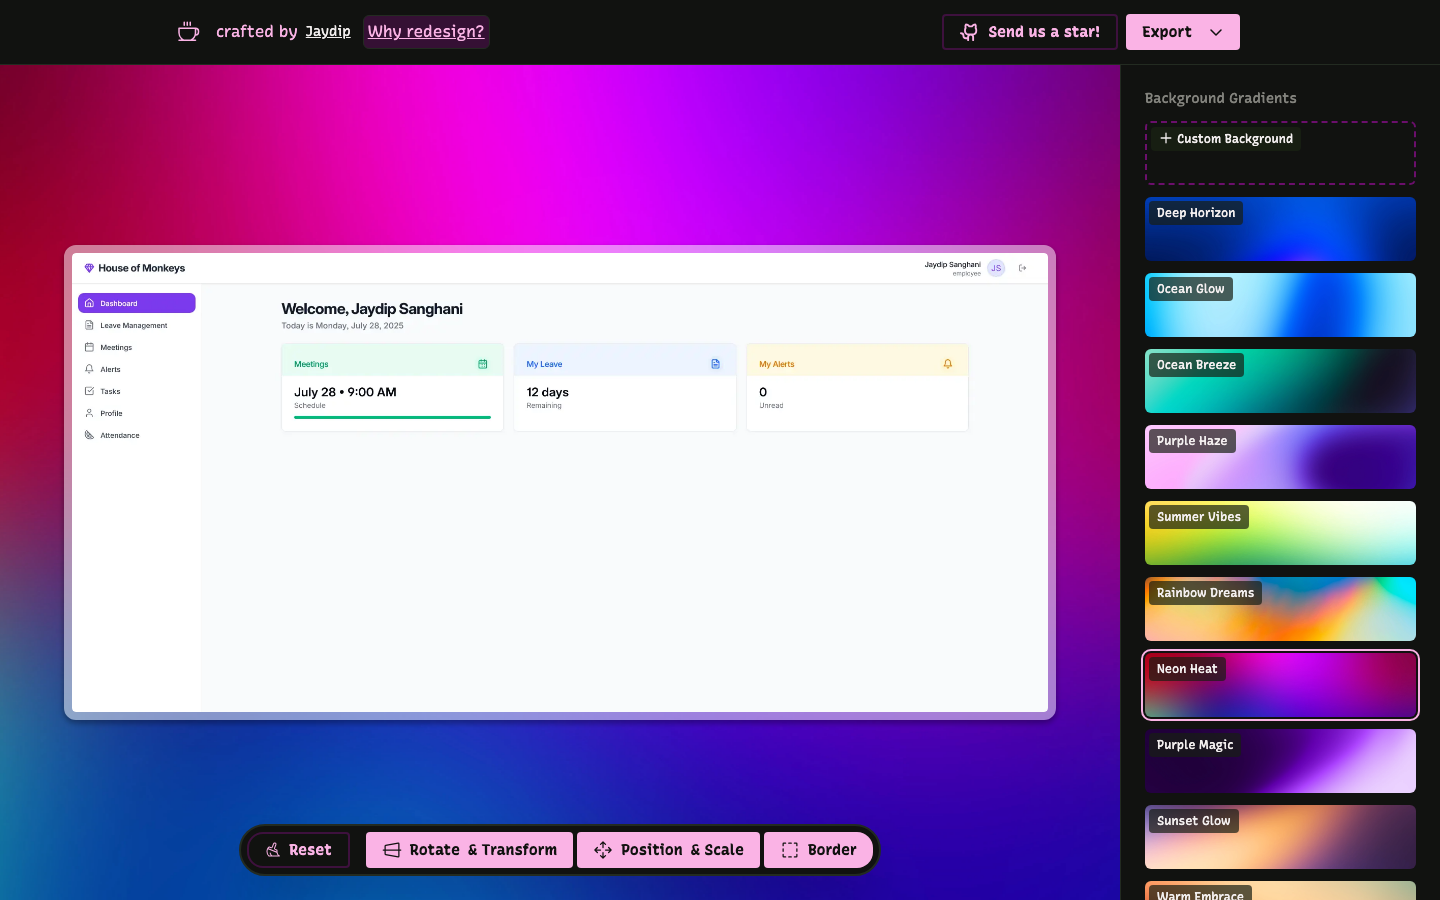The height and width of the screenshot is (900, 1440).
Task: Select the Deep Horizon gradient
Action: [x=1280, y=229]
